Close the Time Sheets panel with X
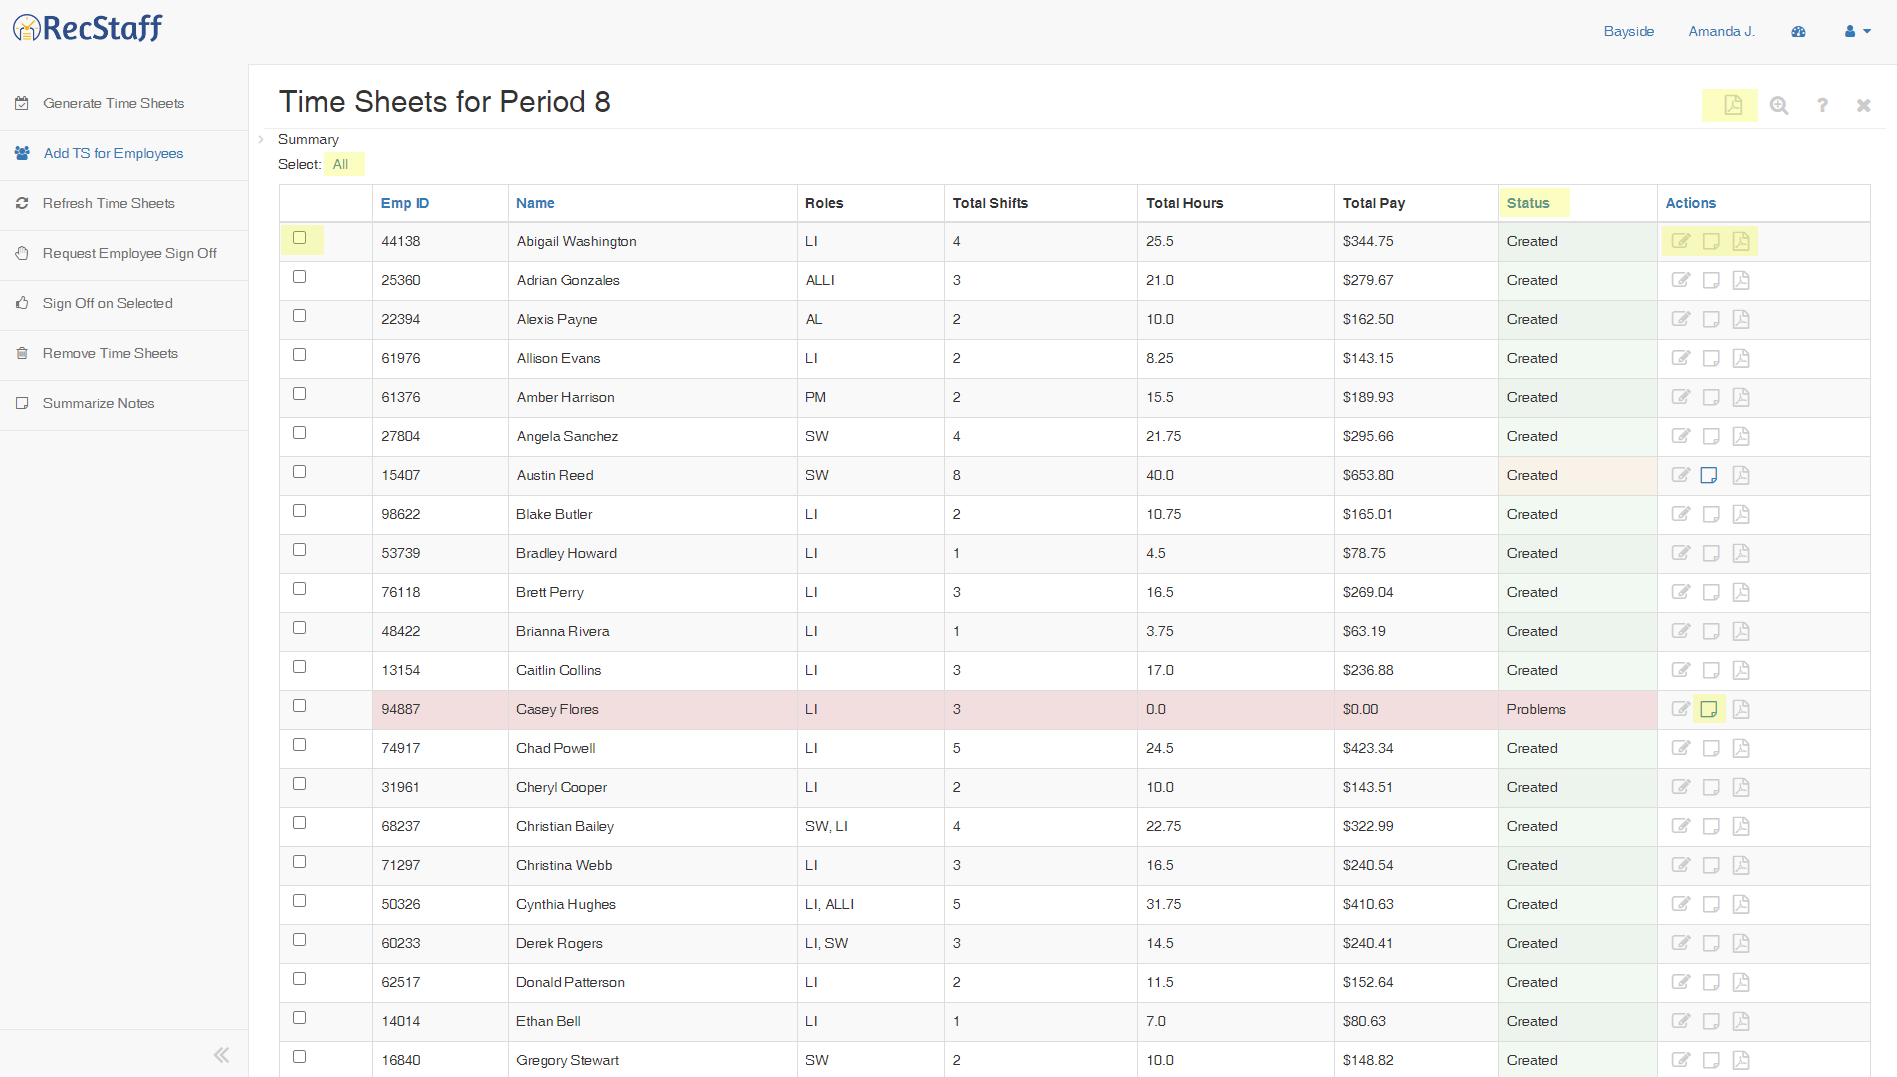1897x1077 pixels. tap(1863, 105)
